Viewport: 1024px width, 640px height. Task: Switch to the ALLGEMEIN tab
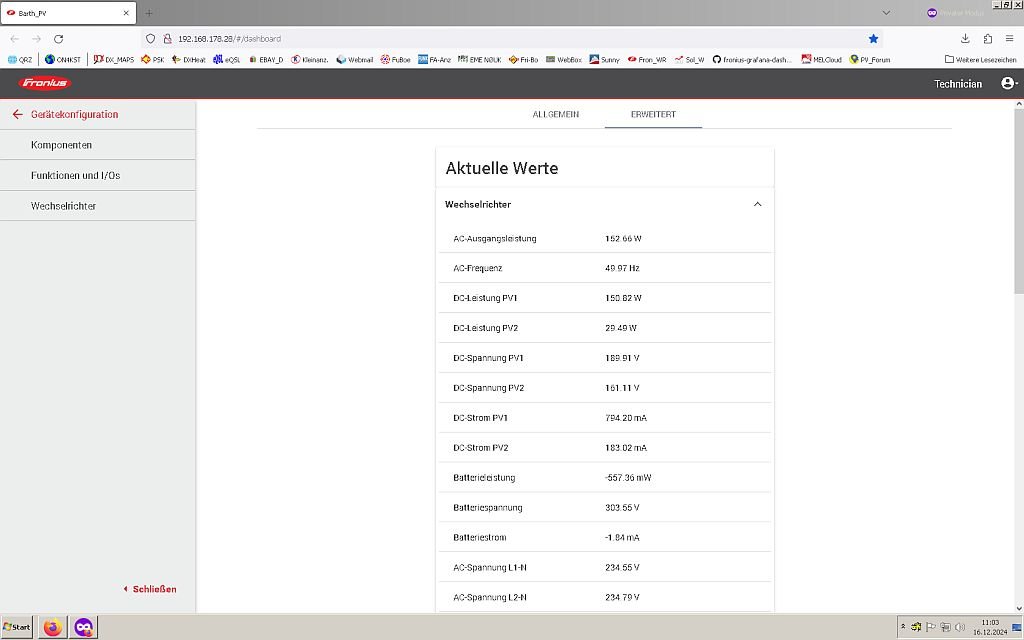point(555,115)
